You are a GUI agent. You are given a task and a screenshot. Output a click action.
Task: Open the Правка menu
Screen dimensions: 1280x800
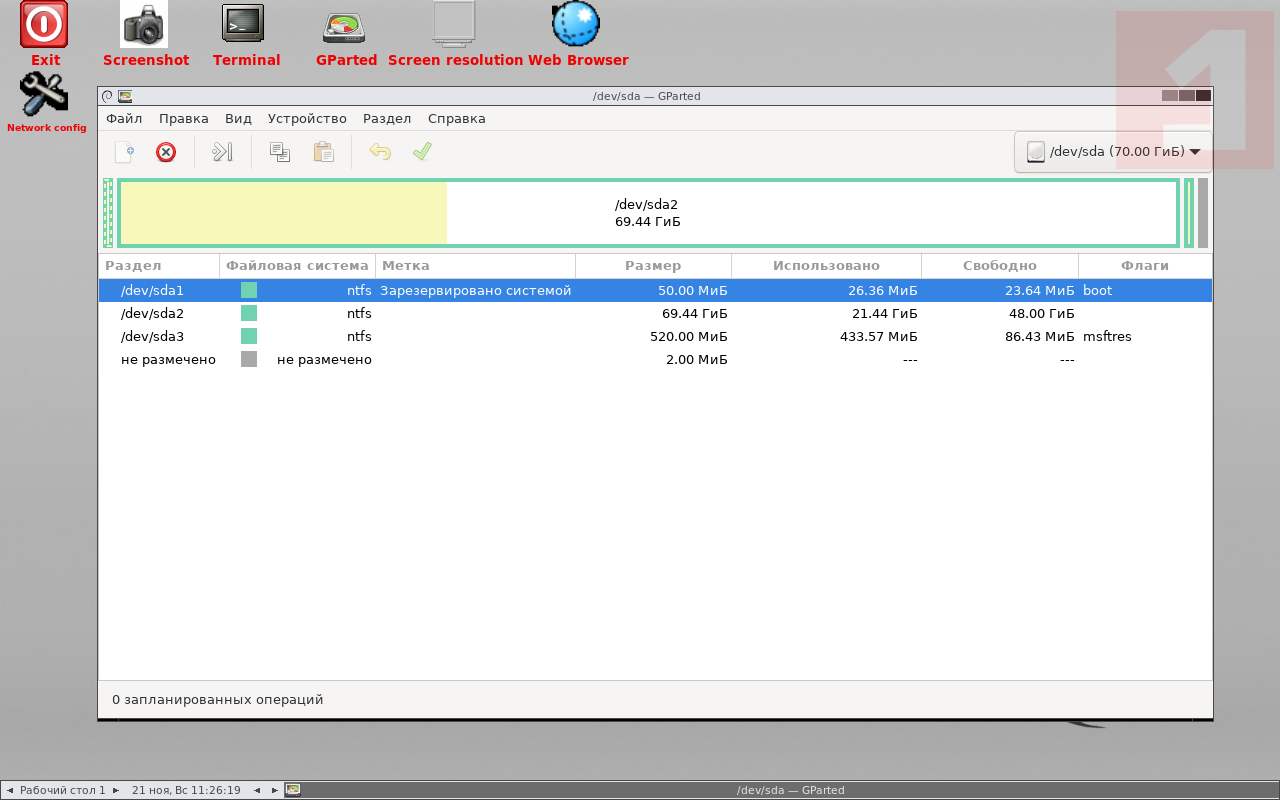click(x=184, y=118)
